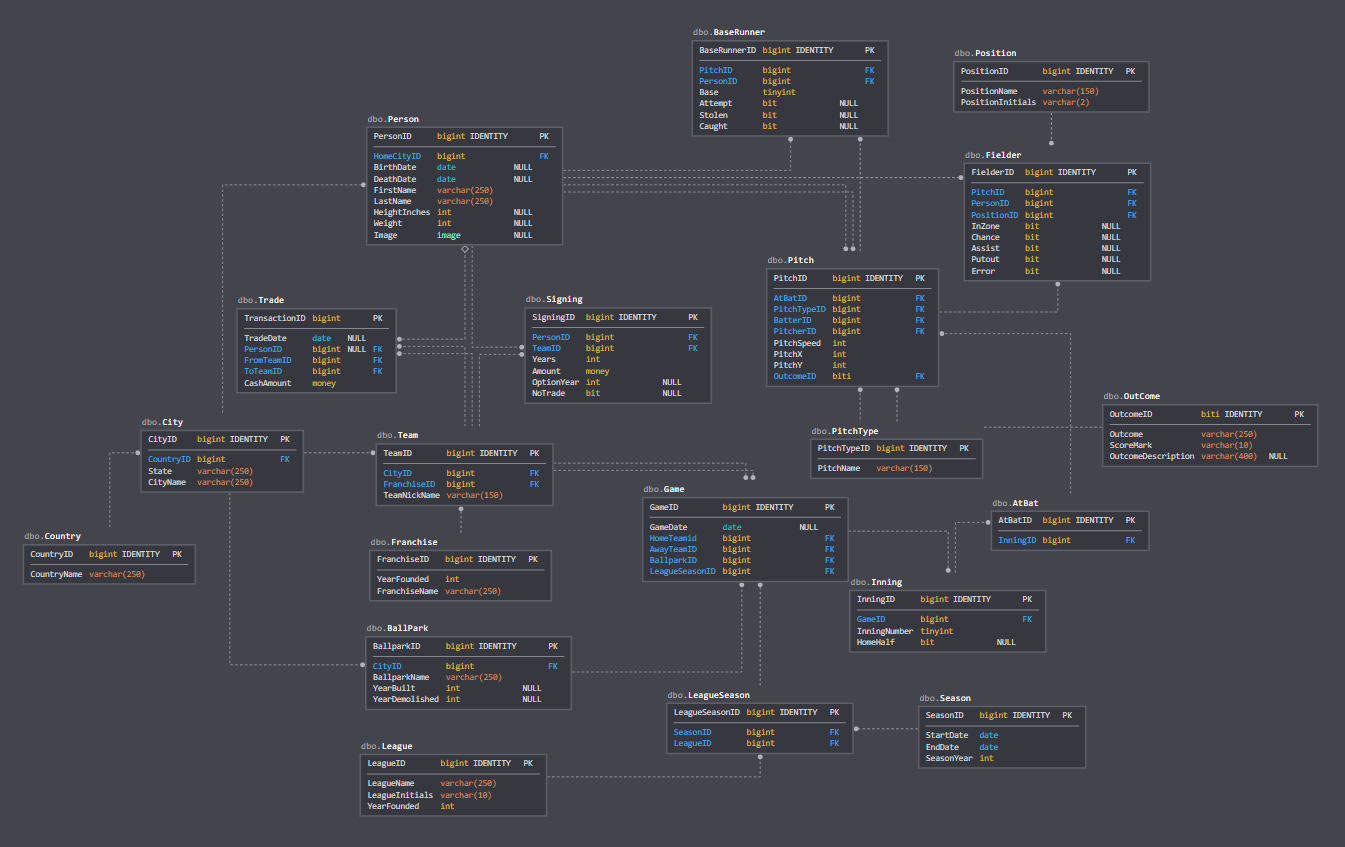Select the dbo.League table title
Image resolution: width=1345 pixels, height=847 pixels.
(x=386, y=746)
